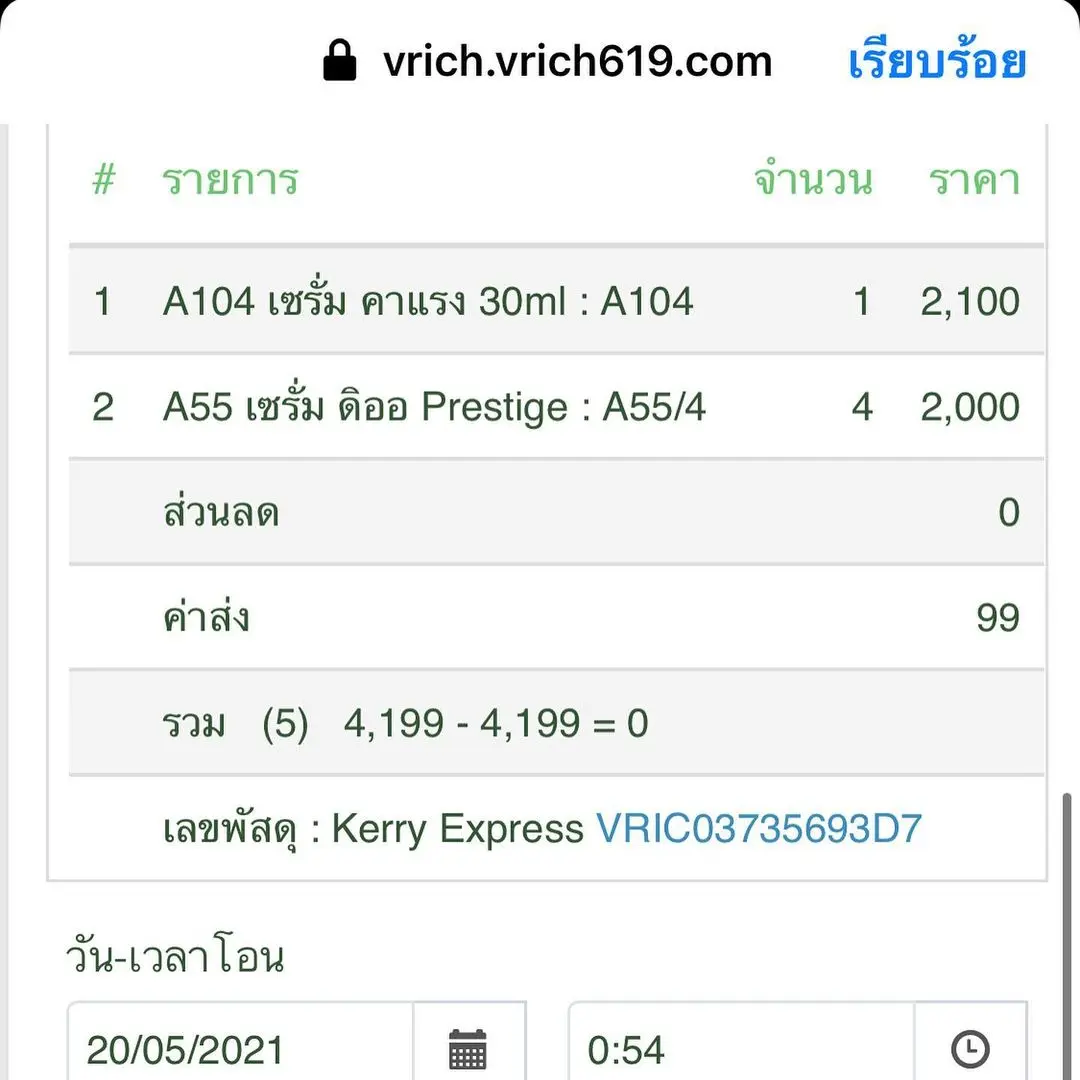Image resolution: width=1080 pixels, height=1080 pixels.
Task: Click the # column header
Action: point(103,182)
